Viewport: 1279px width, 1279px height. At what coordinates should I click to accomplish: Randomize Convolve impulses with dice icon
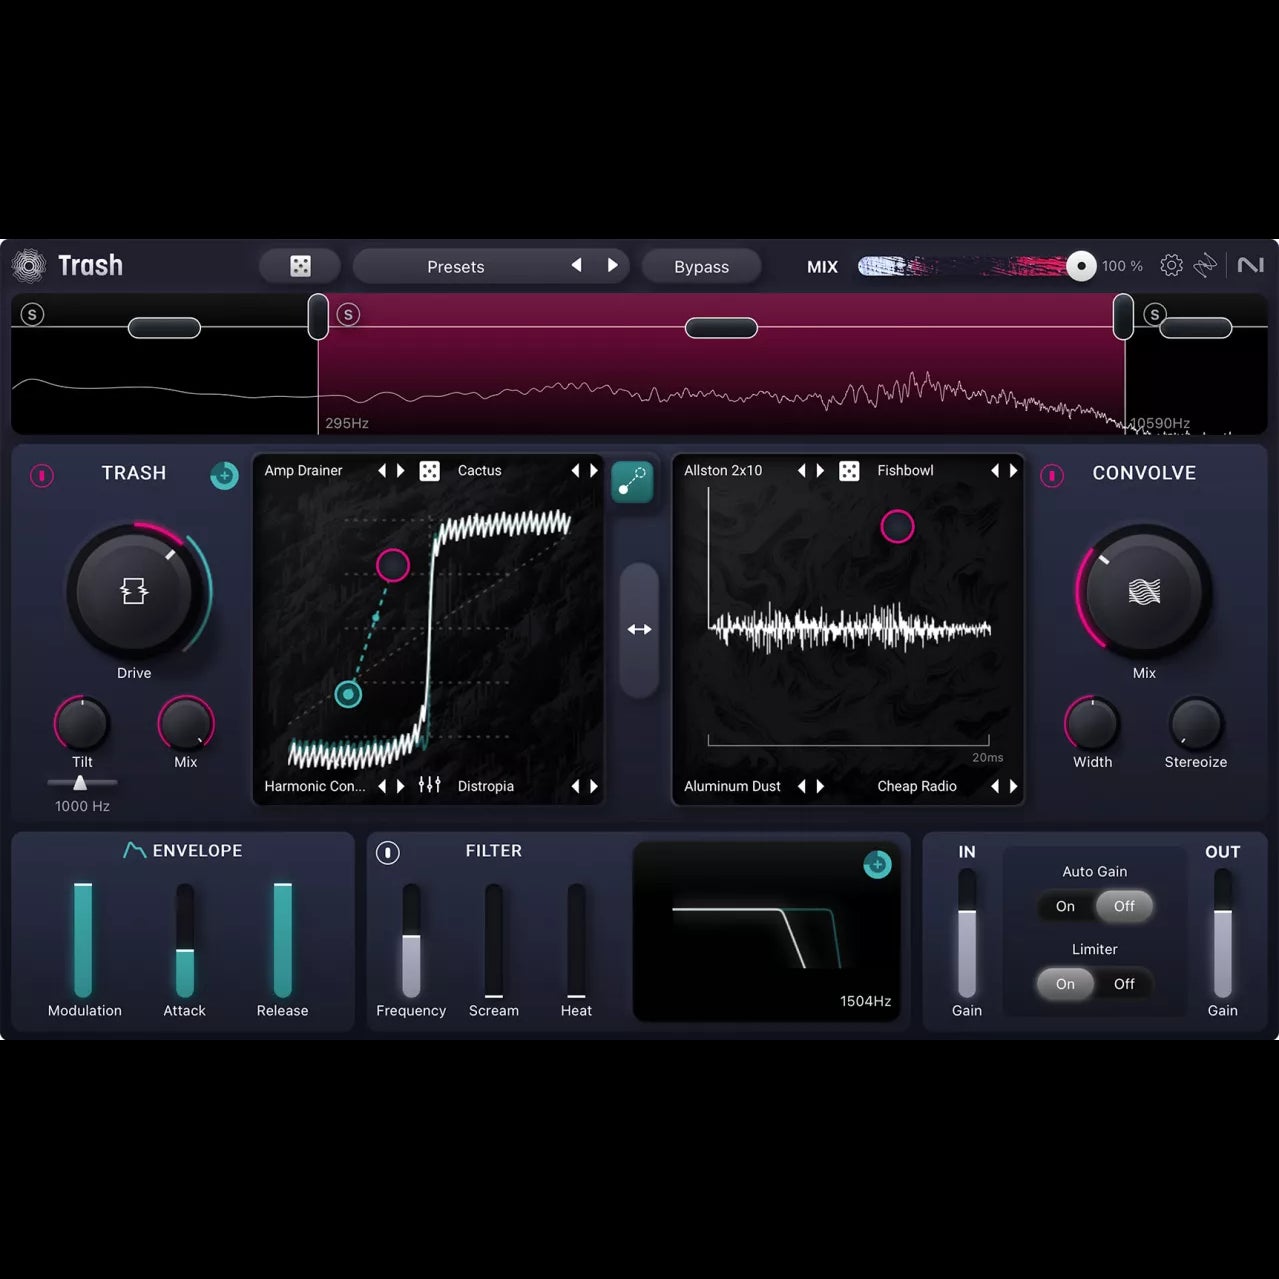(x=849, y=470)
